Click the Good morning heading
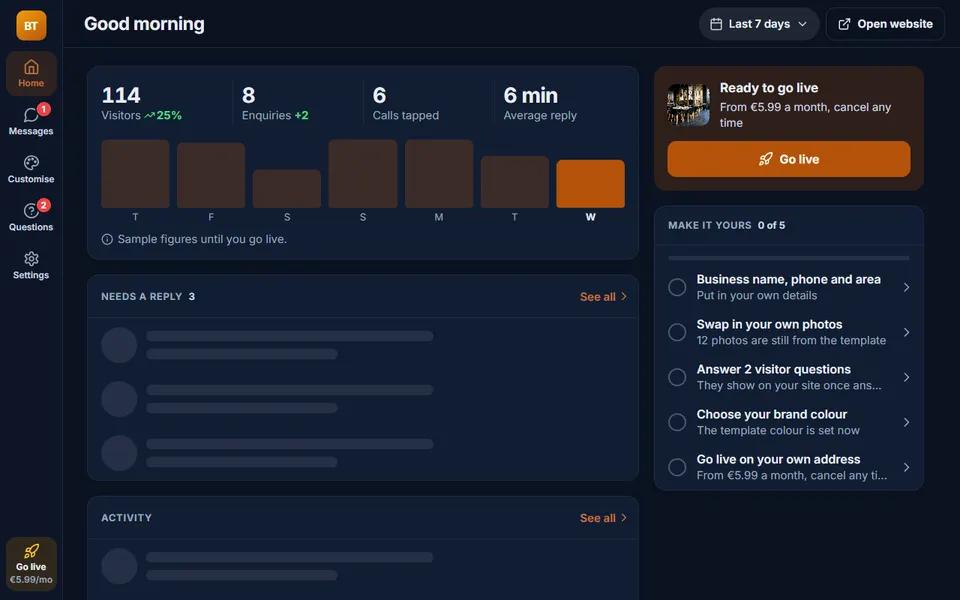960x600 pixels. tap(144, 24)
